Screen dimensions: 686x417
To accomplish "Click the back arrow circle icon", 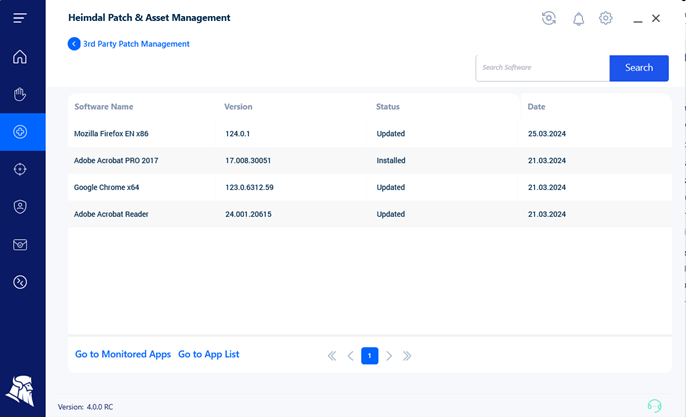I will [x=74, y=44].
